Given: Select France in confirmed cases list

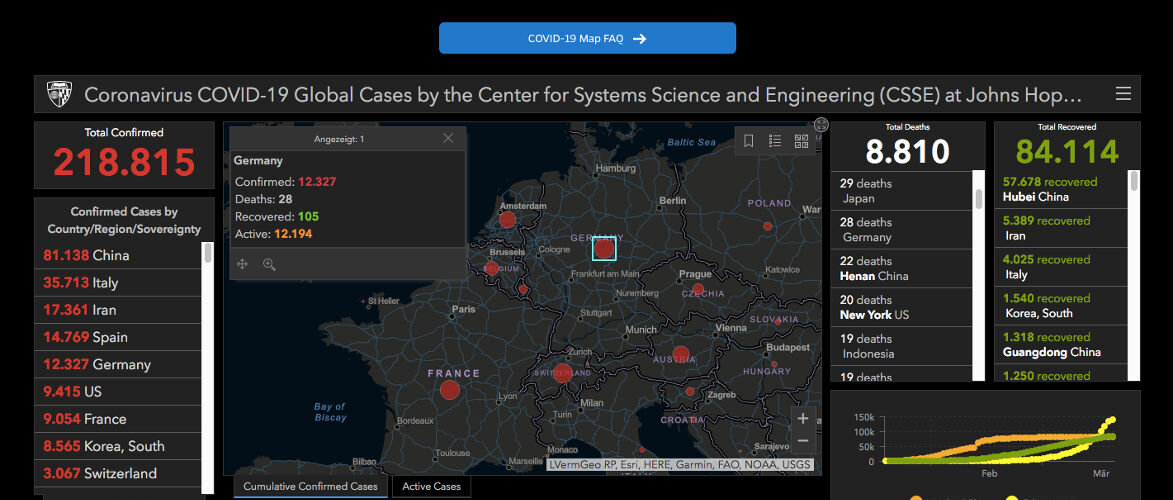Looking at the screenshot, I should point(117,419).
